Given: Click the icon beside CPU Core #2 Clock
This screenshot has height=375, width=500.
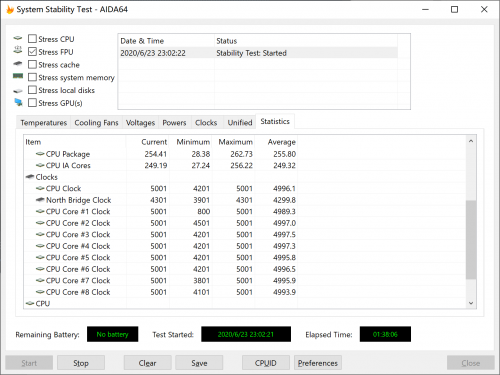Looking at the screenshot, I should click(x=40, y=223).
